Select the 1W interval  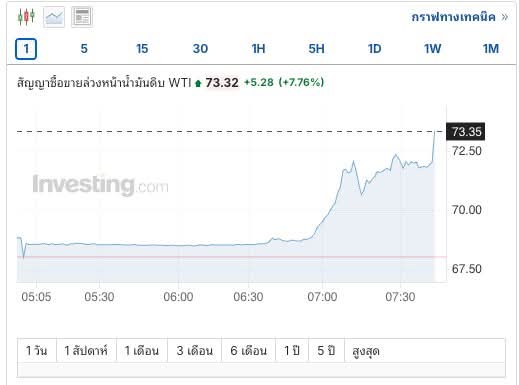pyautogui.click(x=432, y=49)
